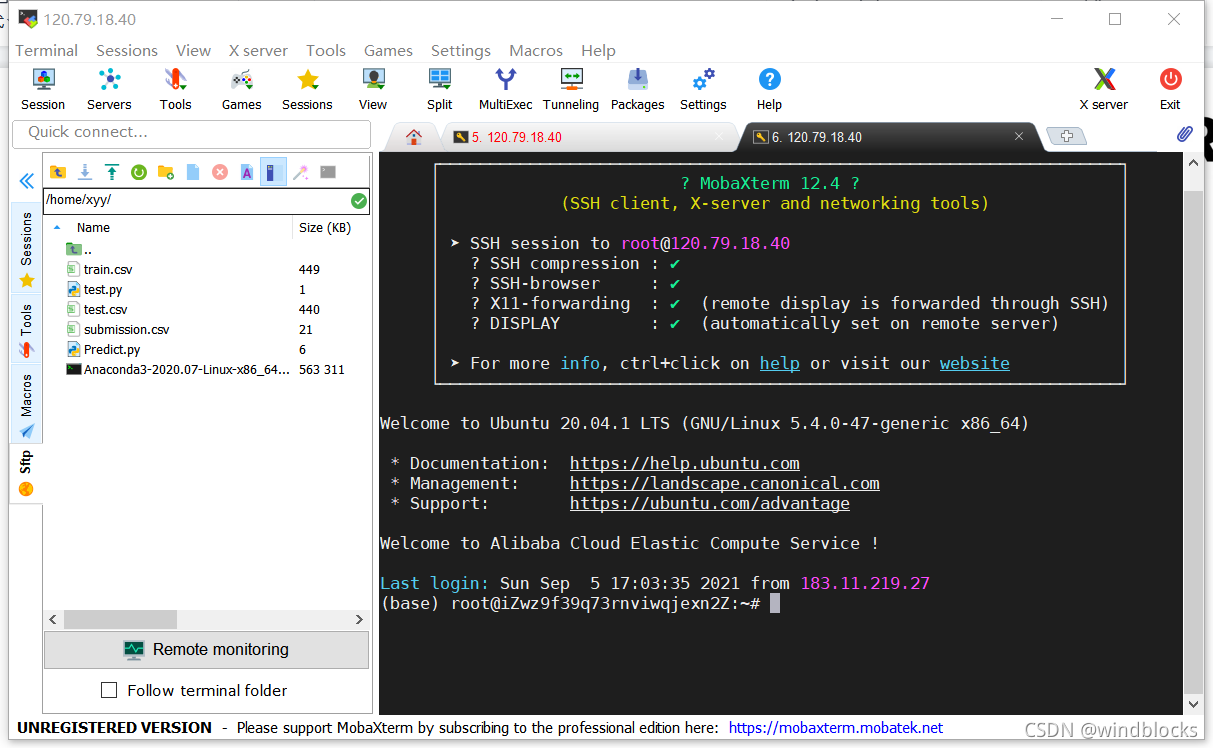Open the Settings menu
Viewport: 1213px width, 748px height.
point(461,50)
